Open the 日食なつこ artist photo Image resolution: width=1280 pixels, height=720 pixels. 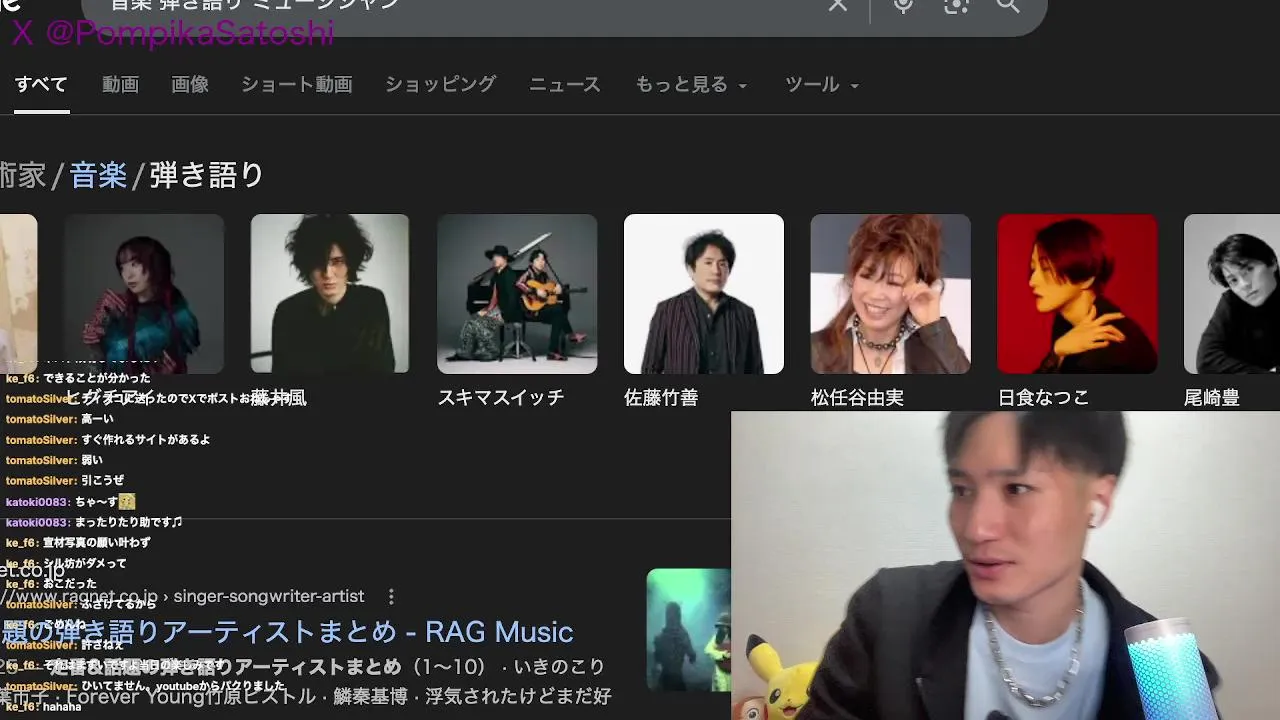1077,294
